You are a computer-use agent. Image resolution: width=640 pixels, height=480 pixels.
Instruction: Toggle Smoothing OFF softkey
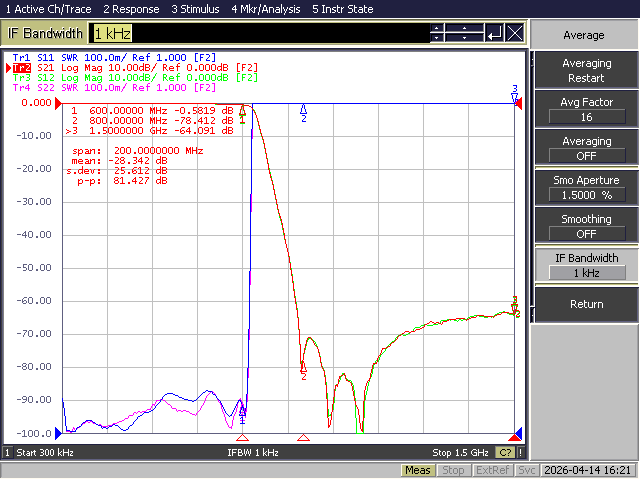point(587,226)
